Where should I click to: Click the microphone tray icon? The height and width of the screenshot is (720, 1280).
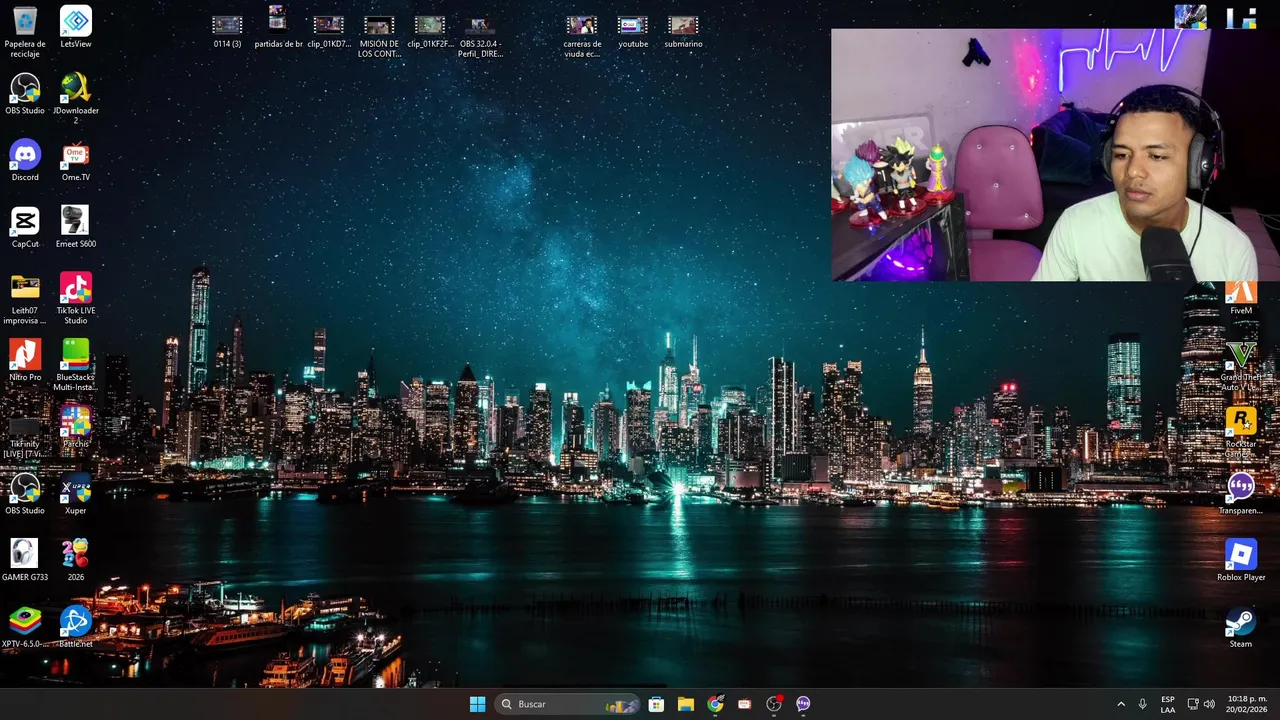pos(1142,704)
